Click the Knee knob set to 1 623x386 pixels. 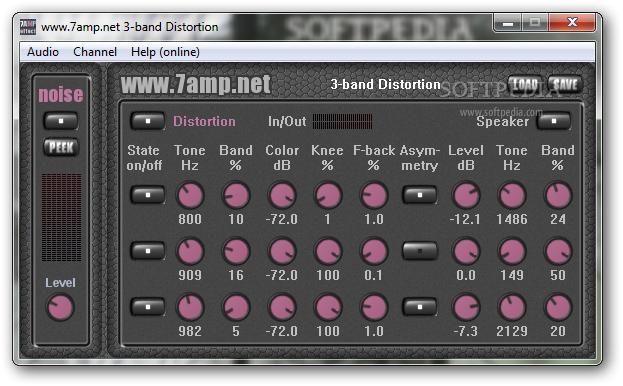point(328,195)
